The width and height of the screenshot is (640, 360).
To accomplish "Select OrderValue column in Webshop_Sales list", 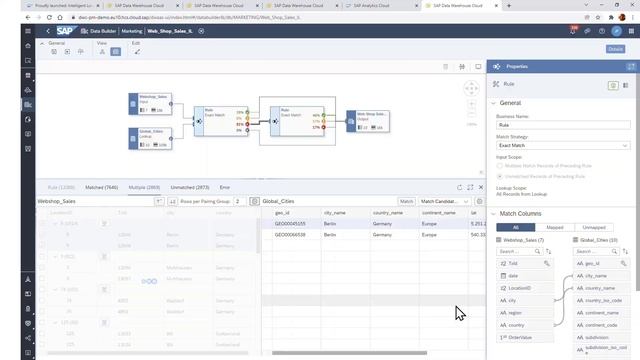I will pos(525,338).
